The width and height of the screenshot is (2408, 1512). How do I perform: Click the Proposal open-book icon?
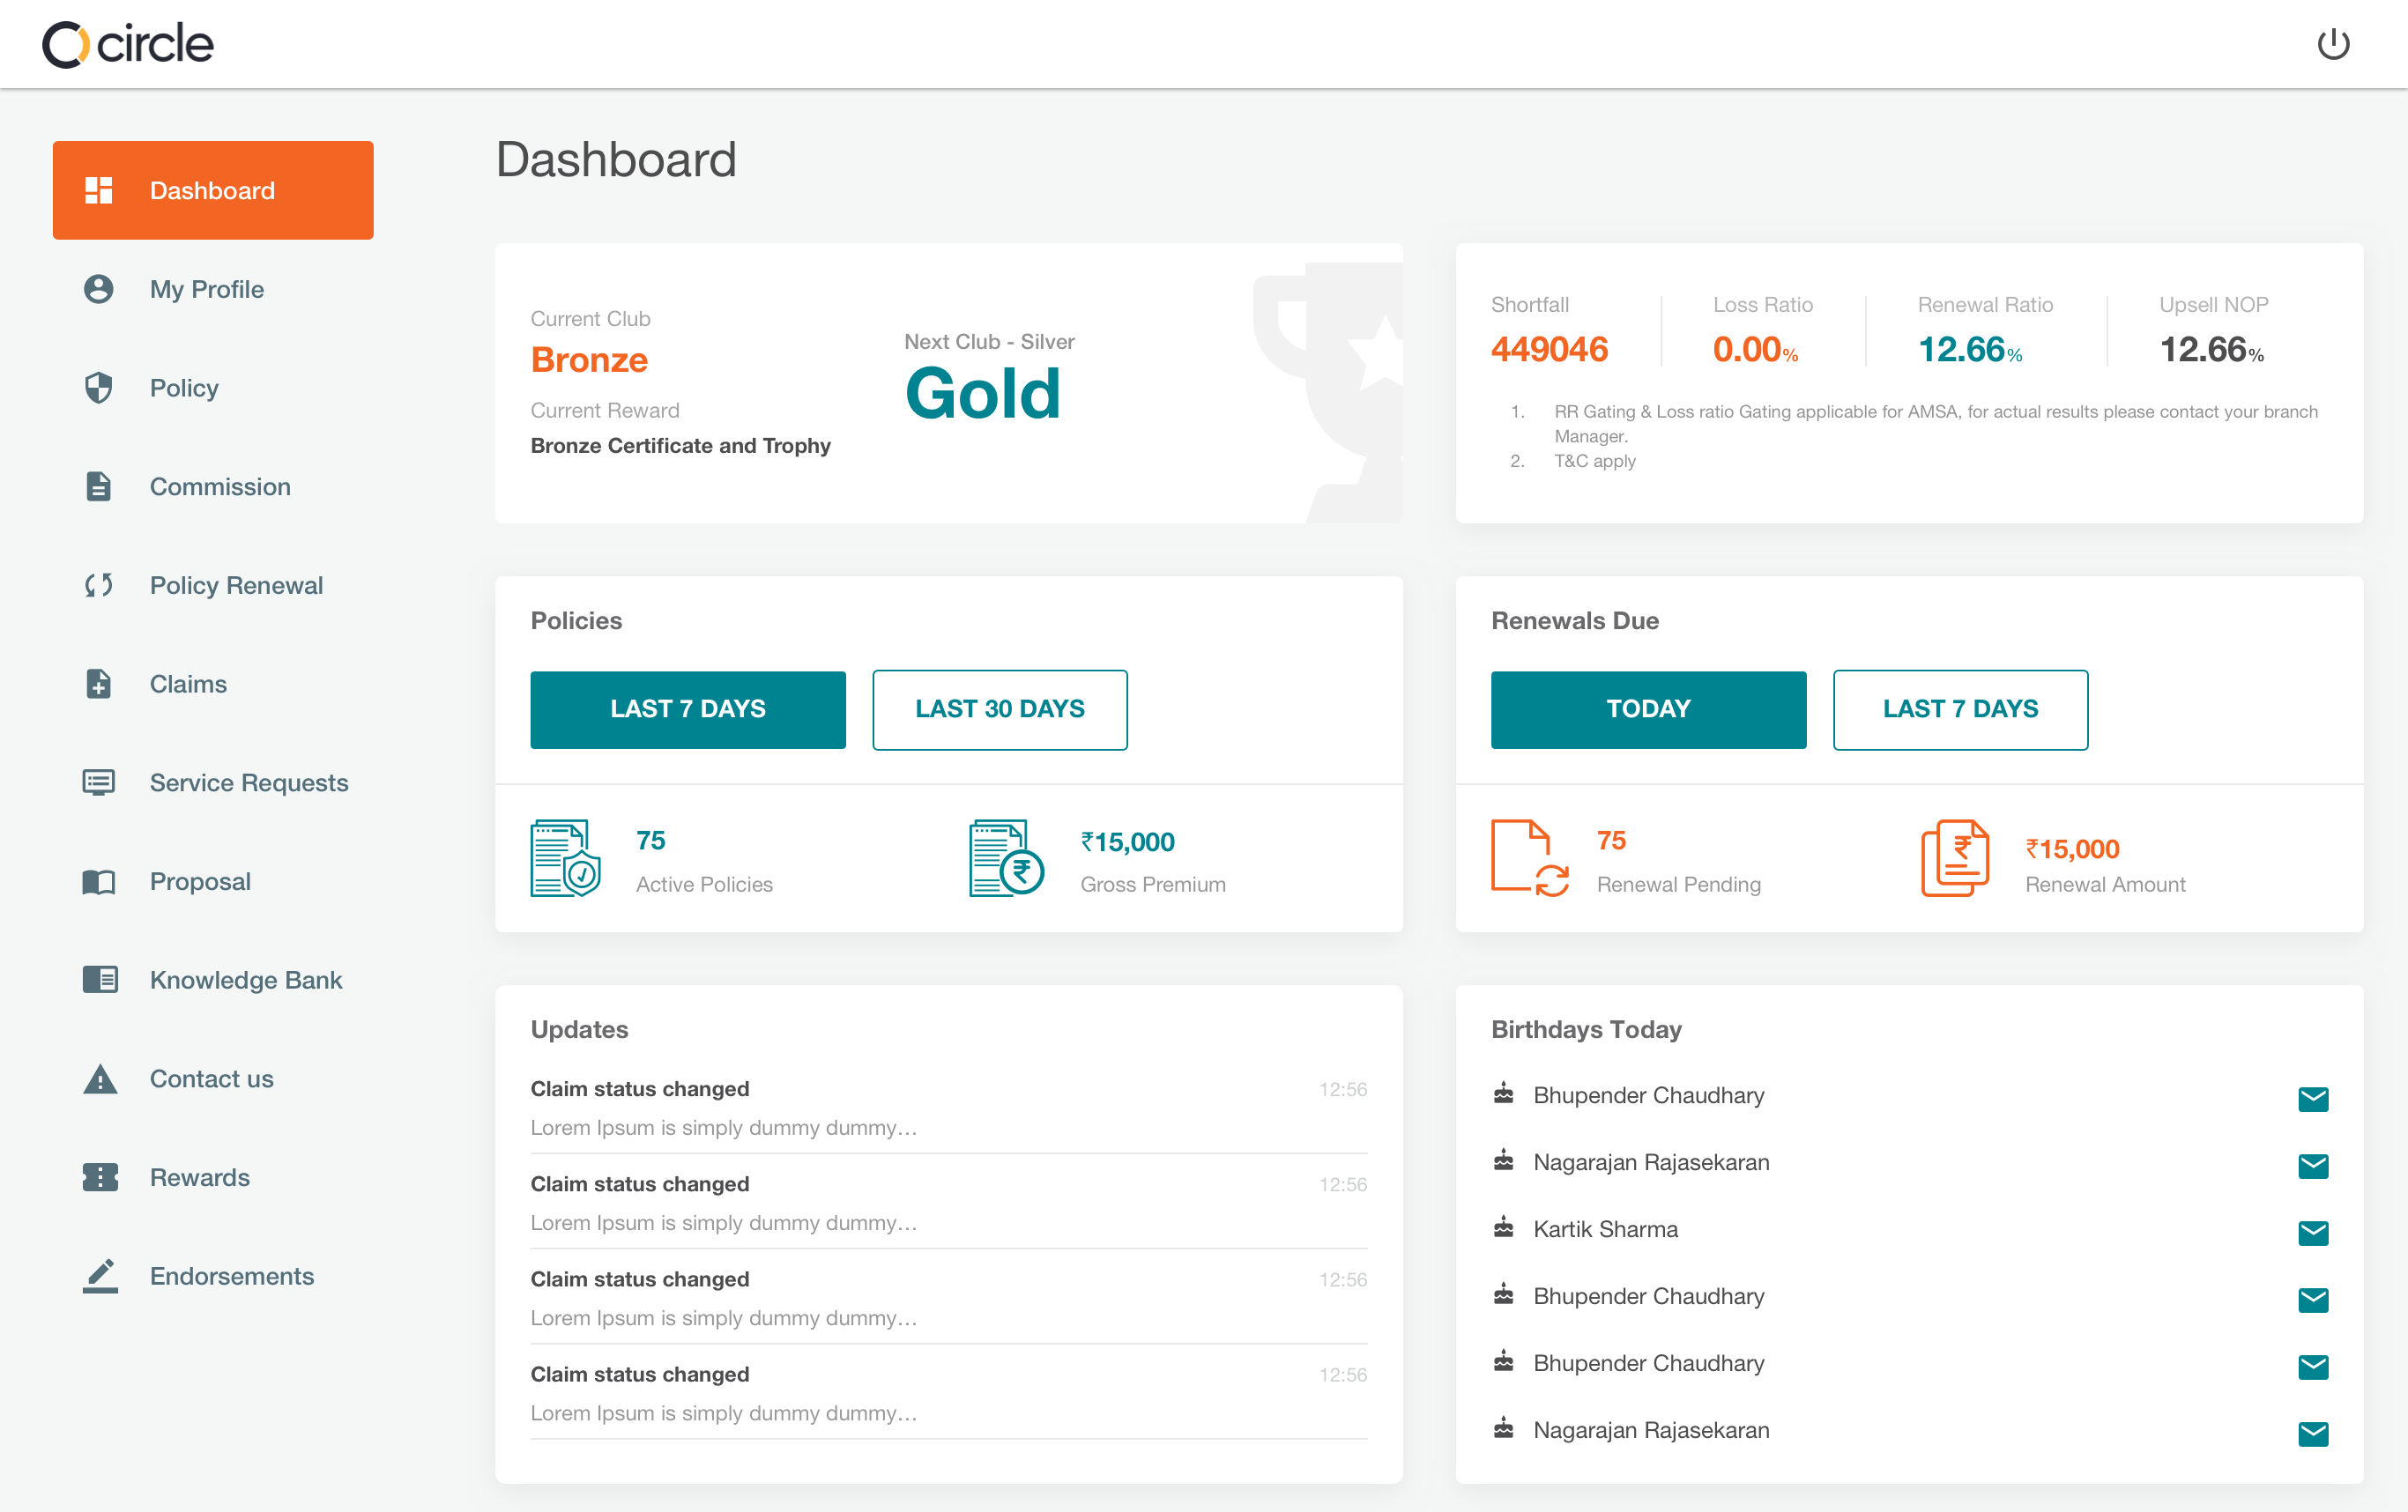click(99, 881)
